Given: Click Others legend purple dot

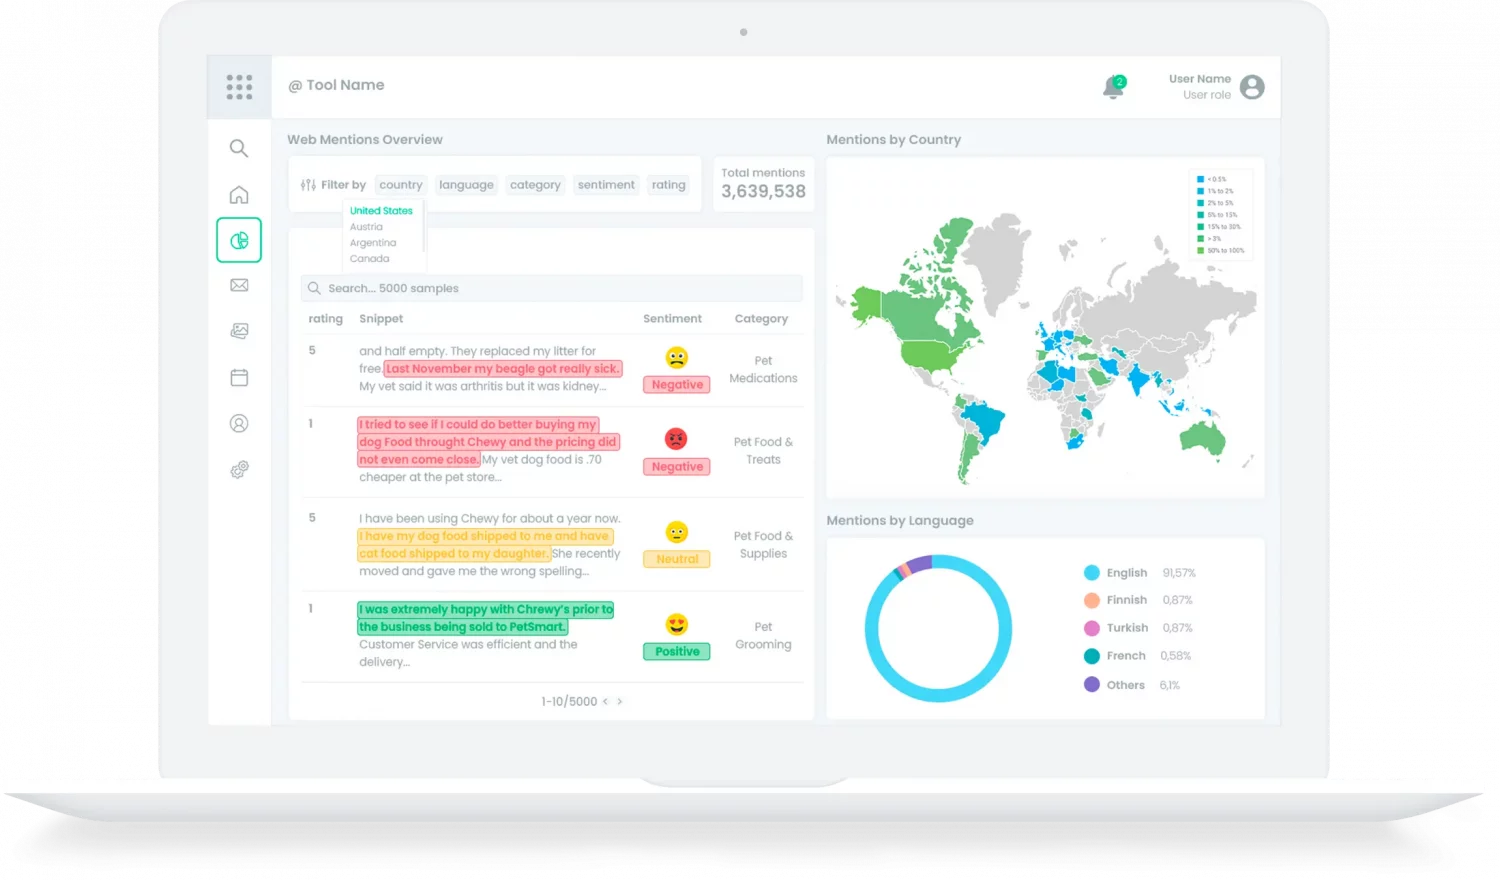Looking at the screenshot, I should point(1092,685).
